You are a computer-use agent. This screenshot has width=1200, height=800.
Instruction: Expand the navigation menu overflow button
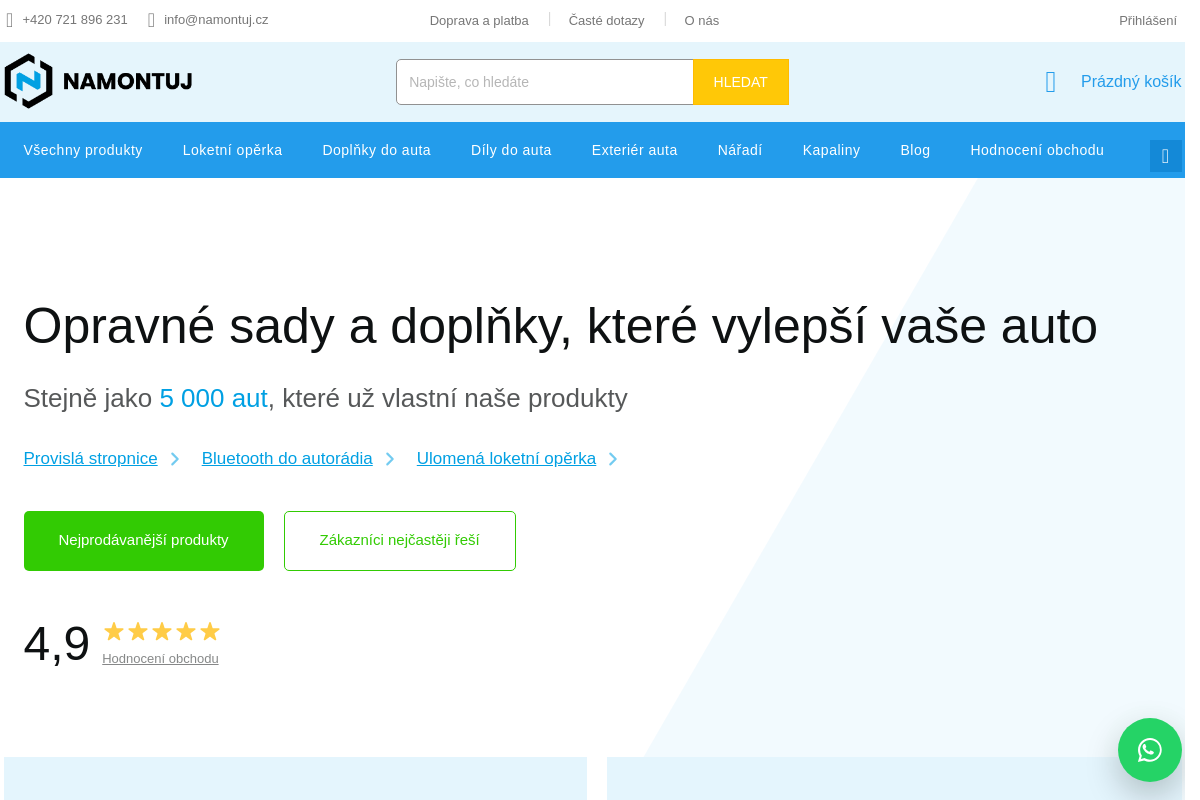pyautogui.click(x=1165, y=156)
